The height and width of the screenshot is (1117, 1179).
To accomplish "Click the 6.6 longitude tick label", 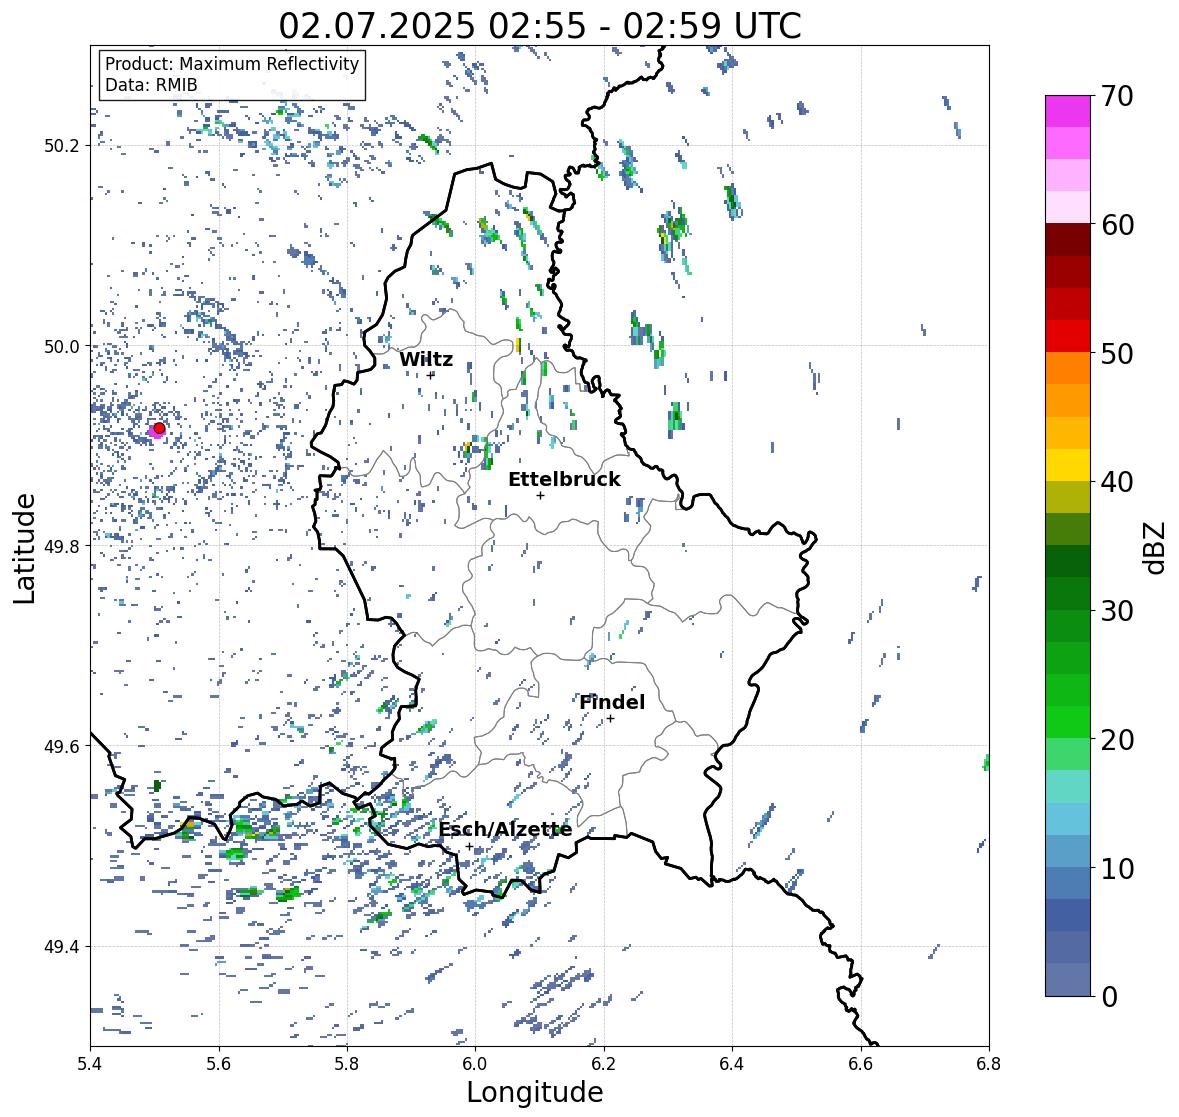I will 860,1064.
